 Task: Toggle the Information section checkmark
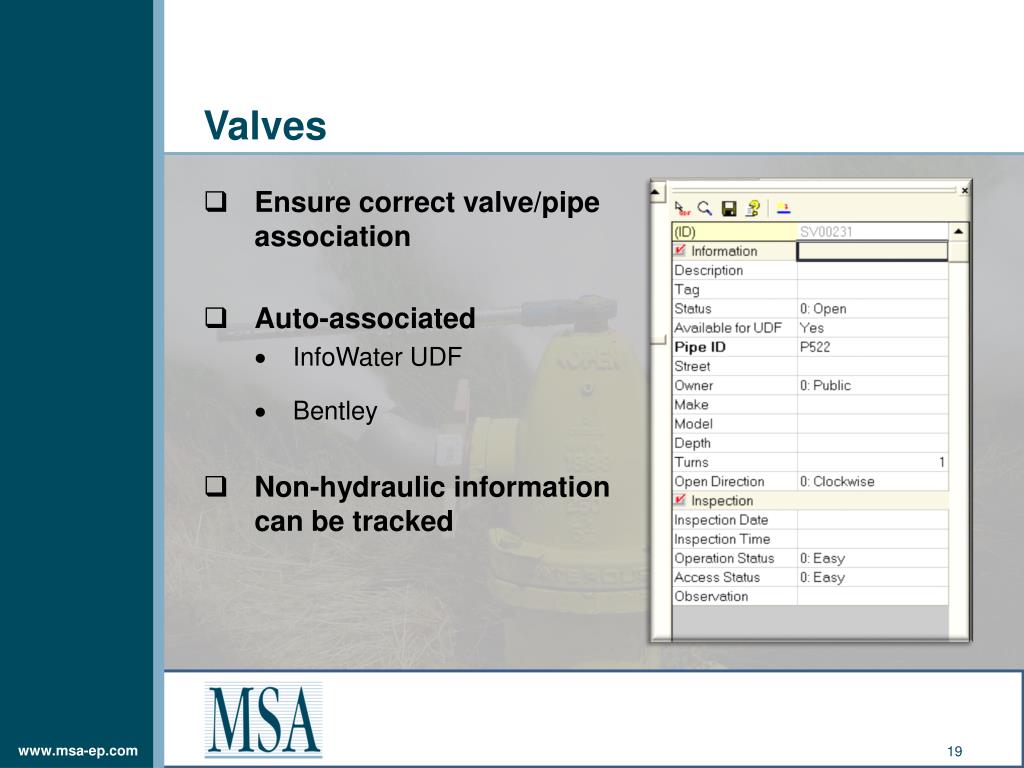(680, 251)
